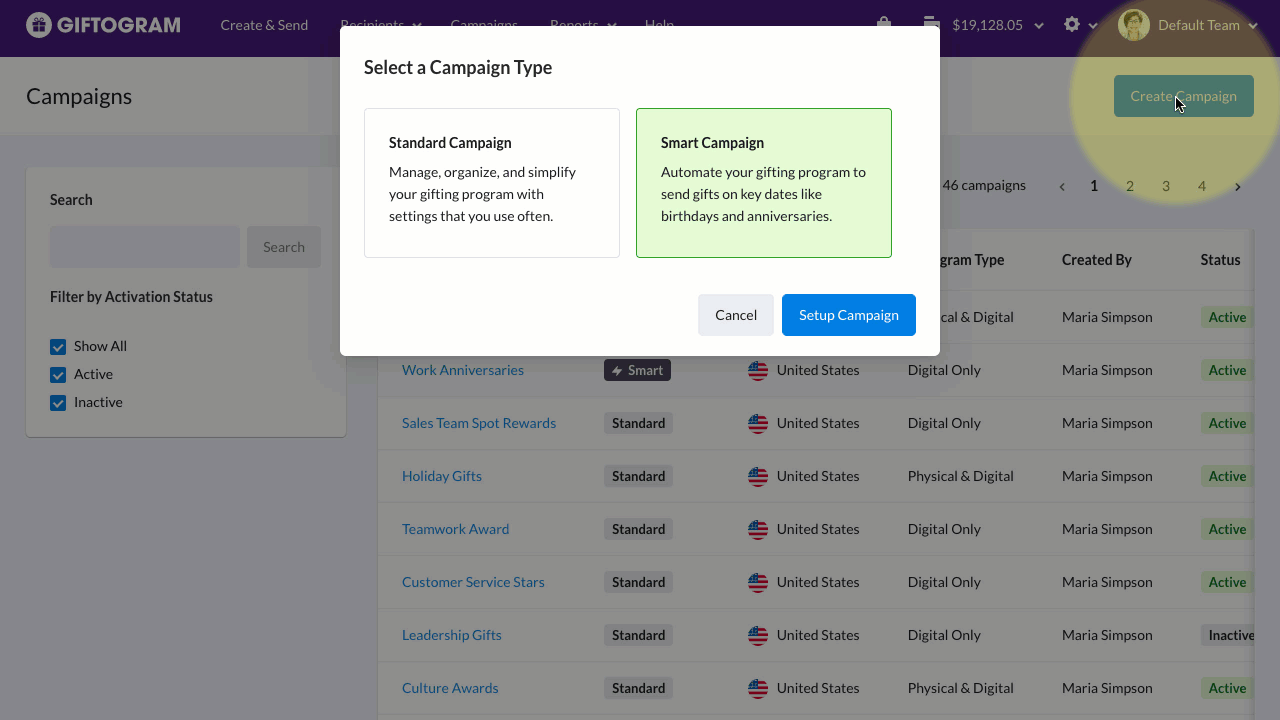Open the settings gear icon
The width and height of the screenshot is (1280, 720).
tap(1072, 24)
